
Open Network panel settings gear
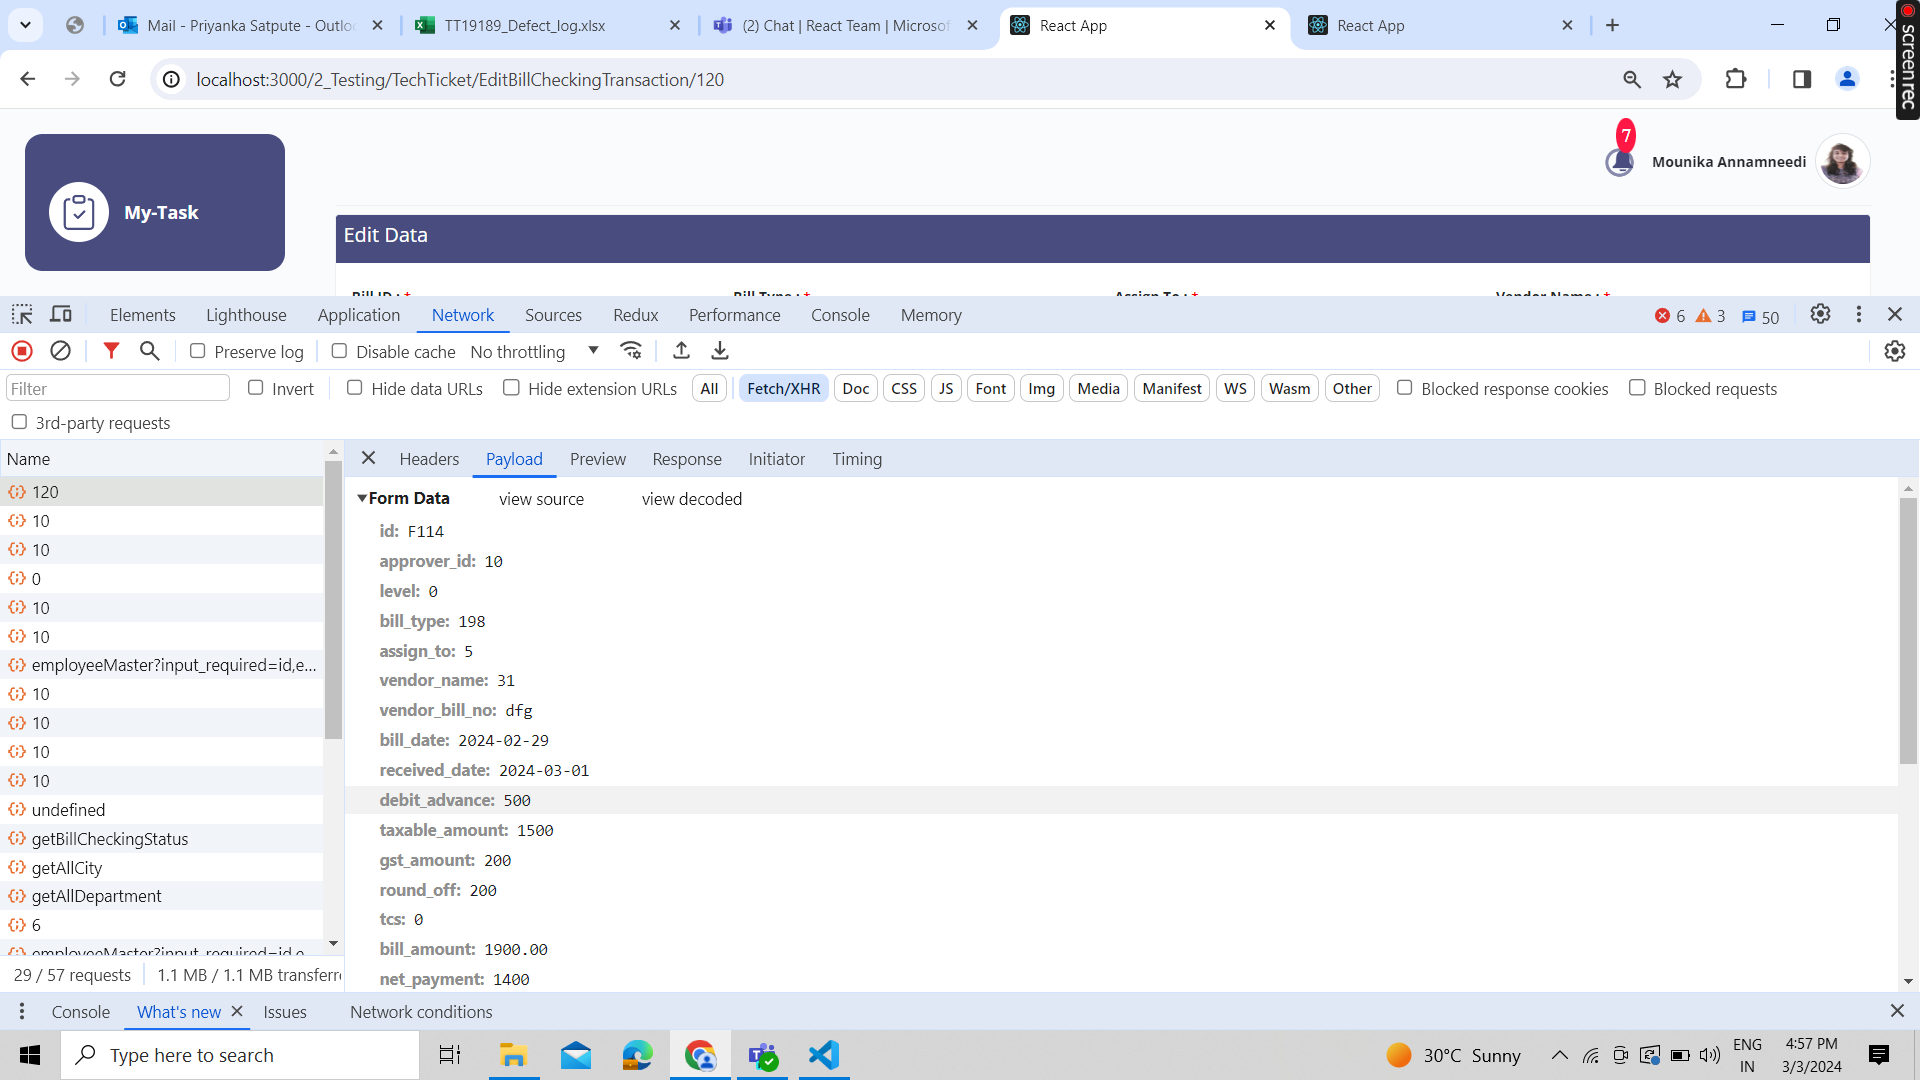(1895, 351)
